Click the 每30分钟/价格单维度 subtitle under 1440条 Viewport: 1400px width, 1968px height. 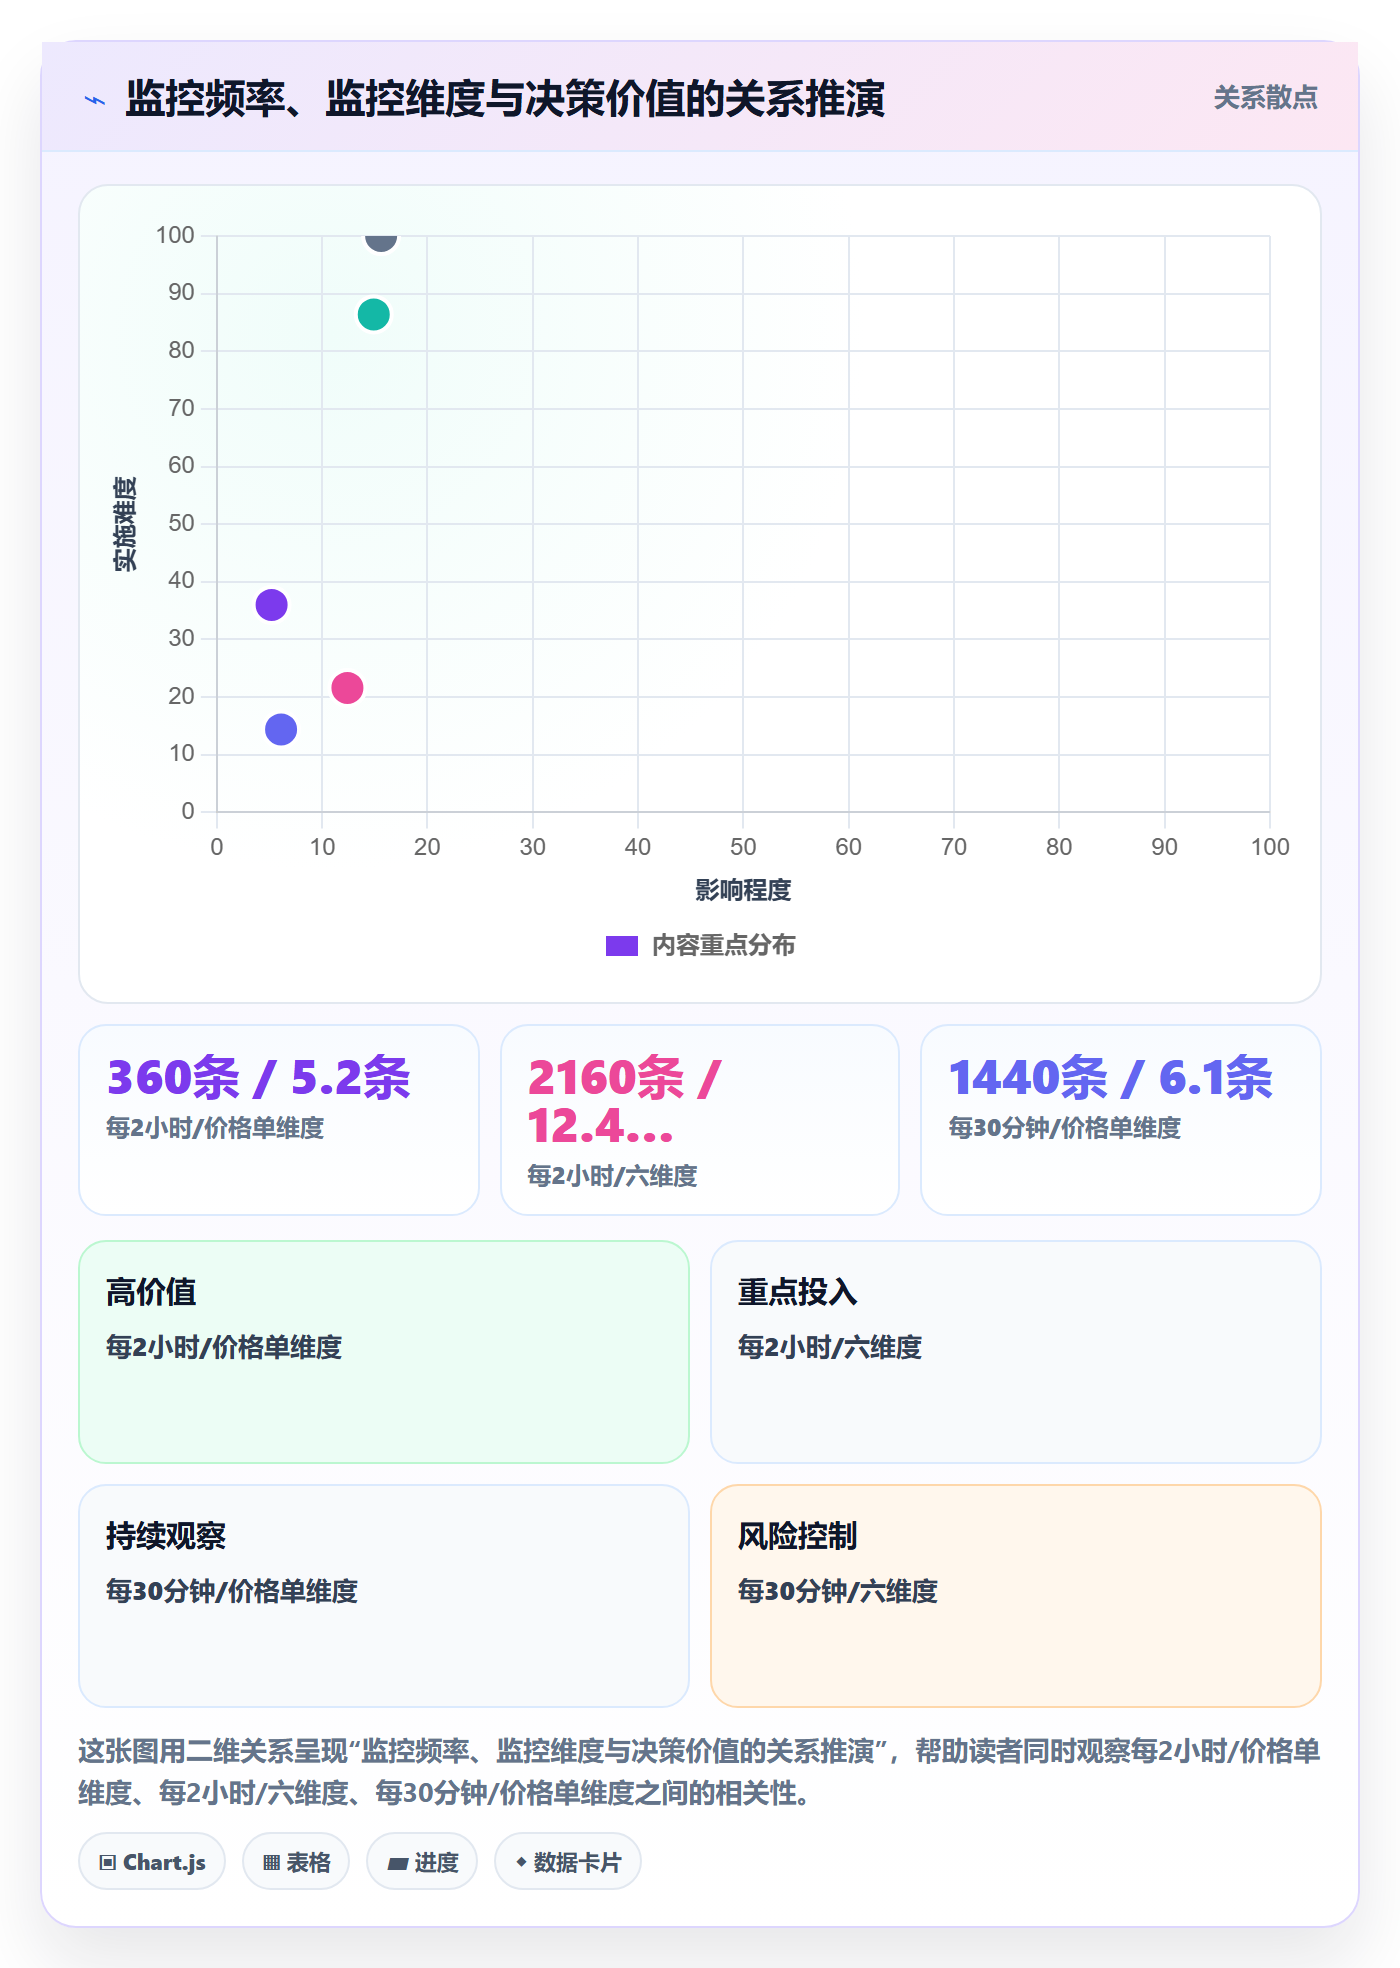[x=1065, y=1128]
